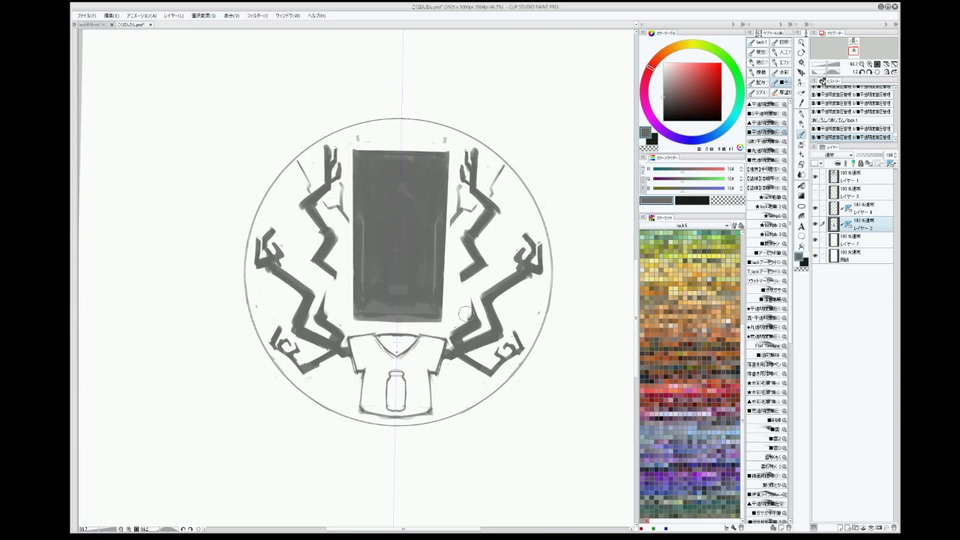Screen dimensions: 960x540
Task: Click layer opacity value stepper
Action: click(894, 156)
